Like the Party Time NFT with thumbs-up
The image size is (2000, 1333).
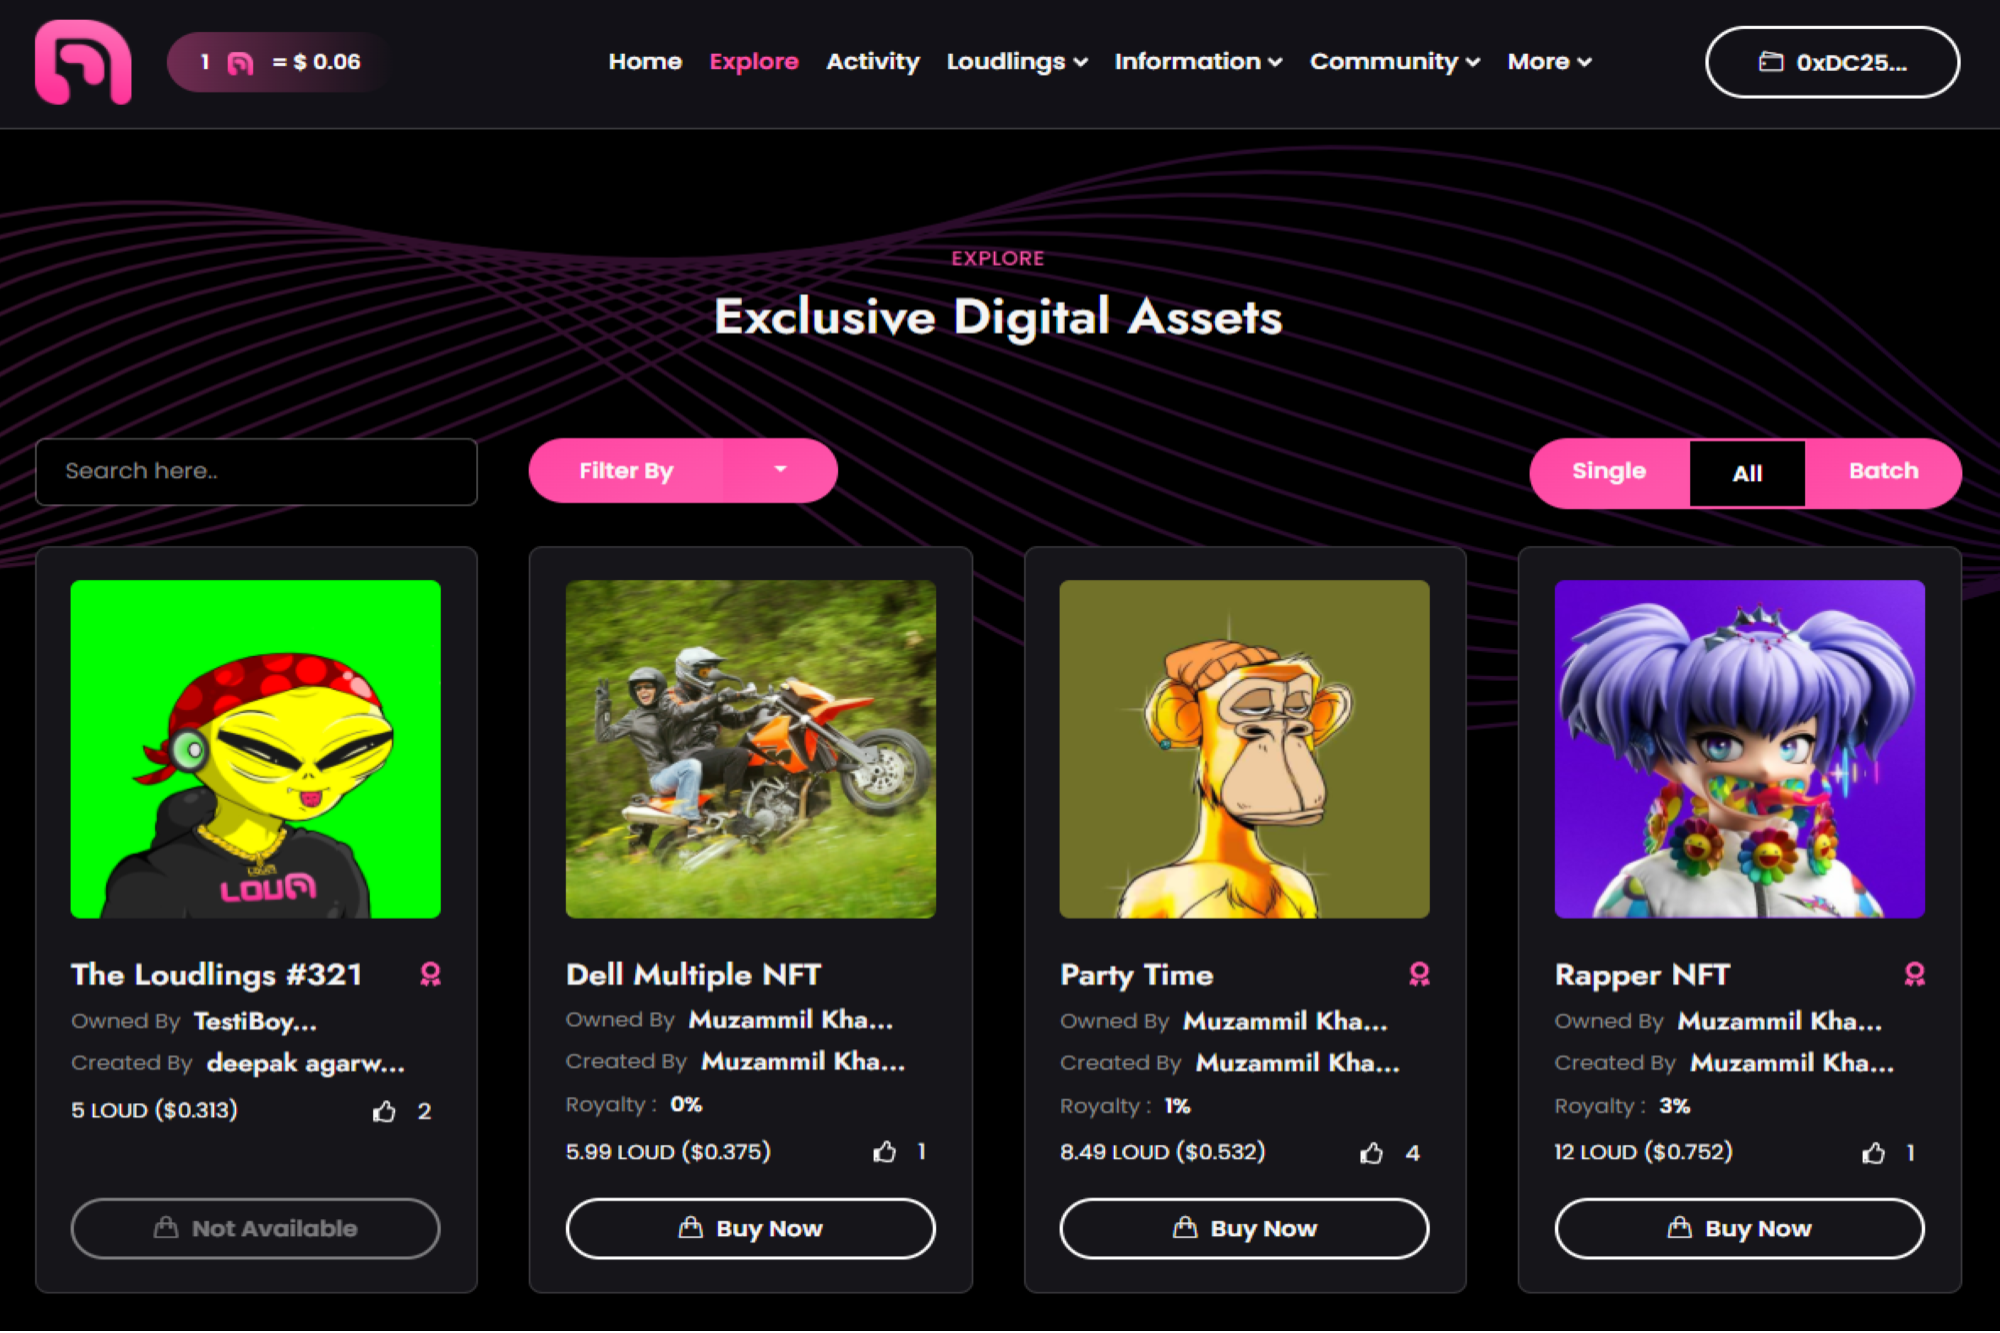tap(1372, 1153)
